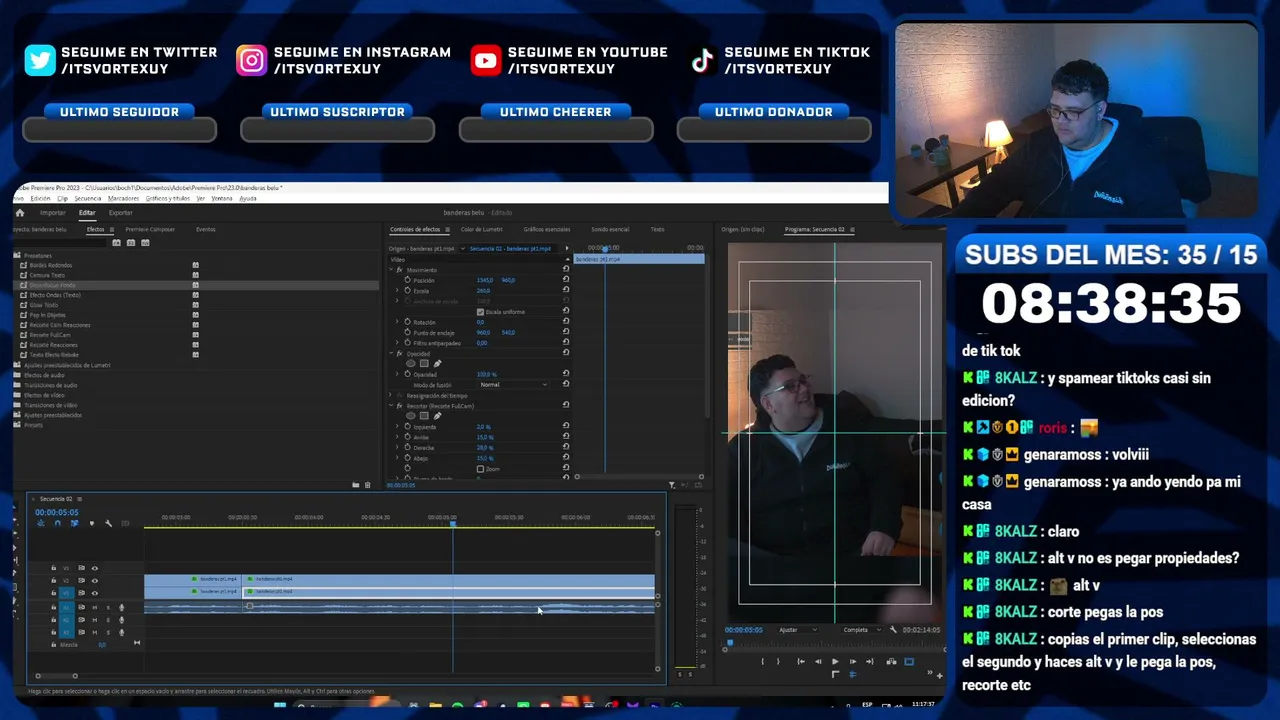Play the sequence in Program monitor
Image resolution: width=1280 pixels, height=720 pixels.
pos(835,661)
